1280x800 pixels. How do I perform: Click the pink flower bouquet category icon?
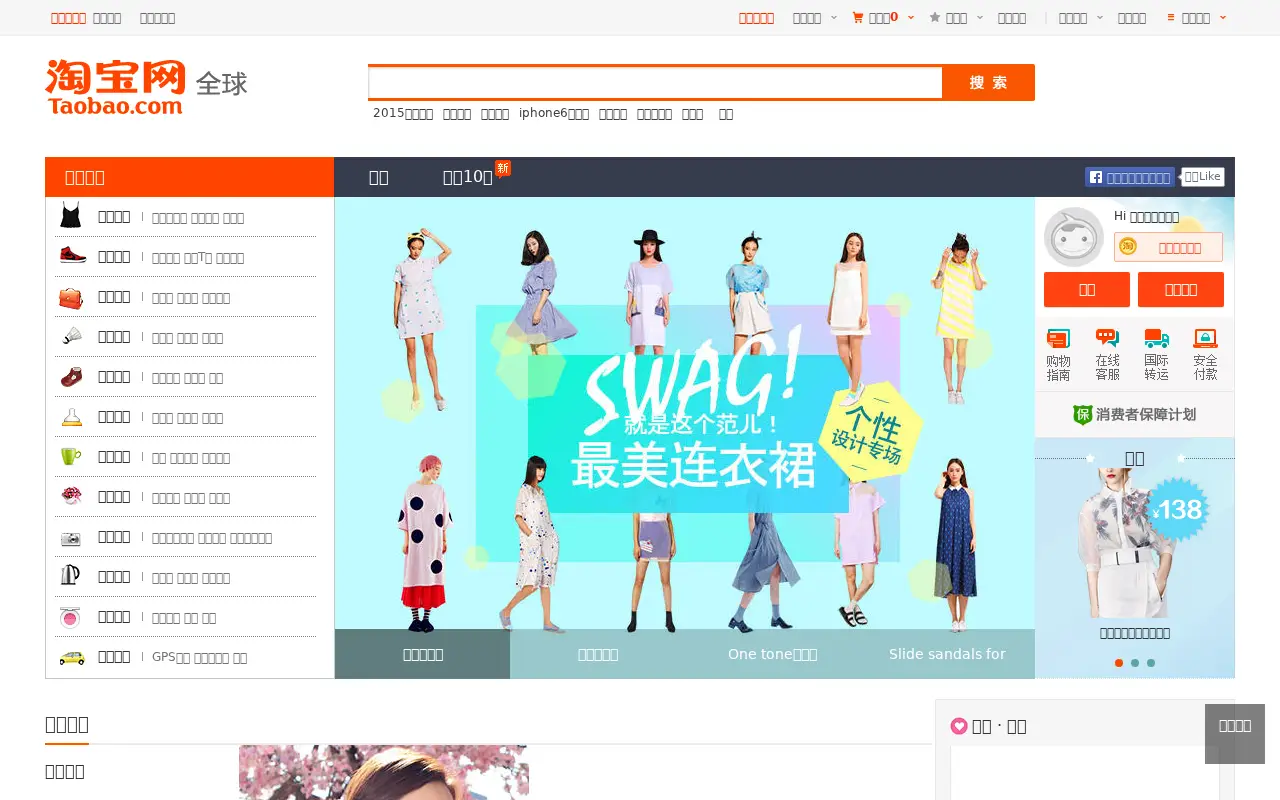71,496
